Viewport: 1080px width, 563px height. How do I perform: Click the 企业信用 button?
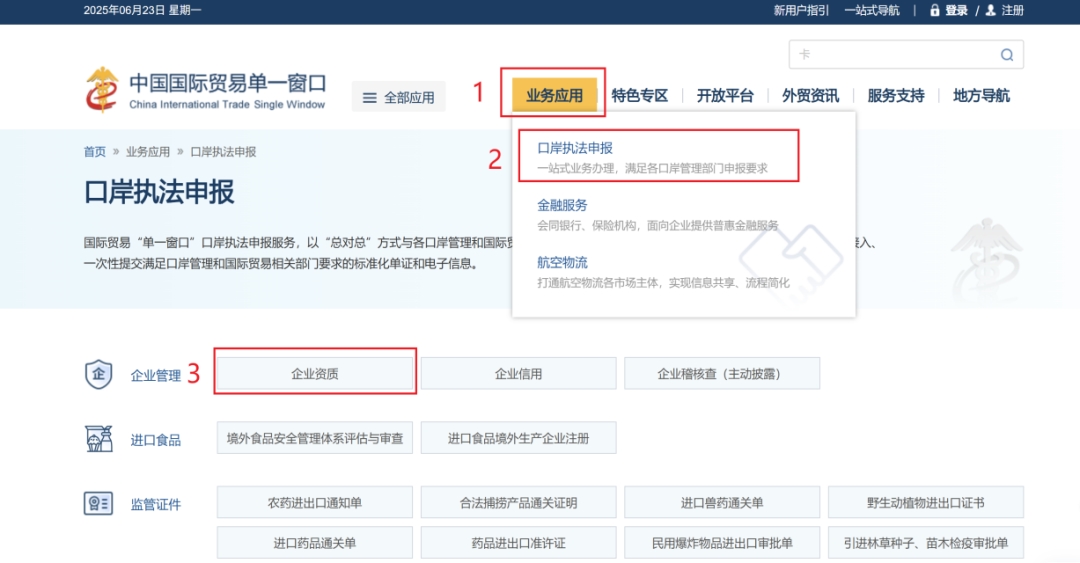point(519,373)
